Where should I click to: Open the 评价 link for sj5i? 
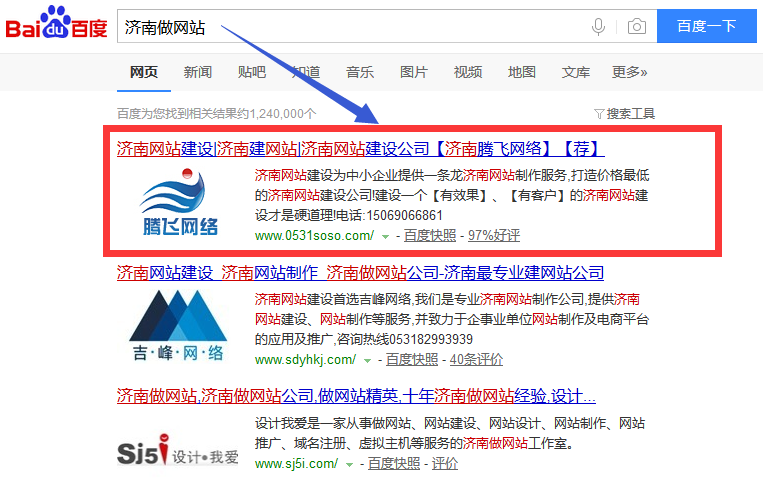point(445,464)
